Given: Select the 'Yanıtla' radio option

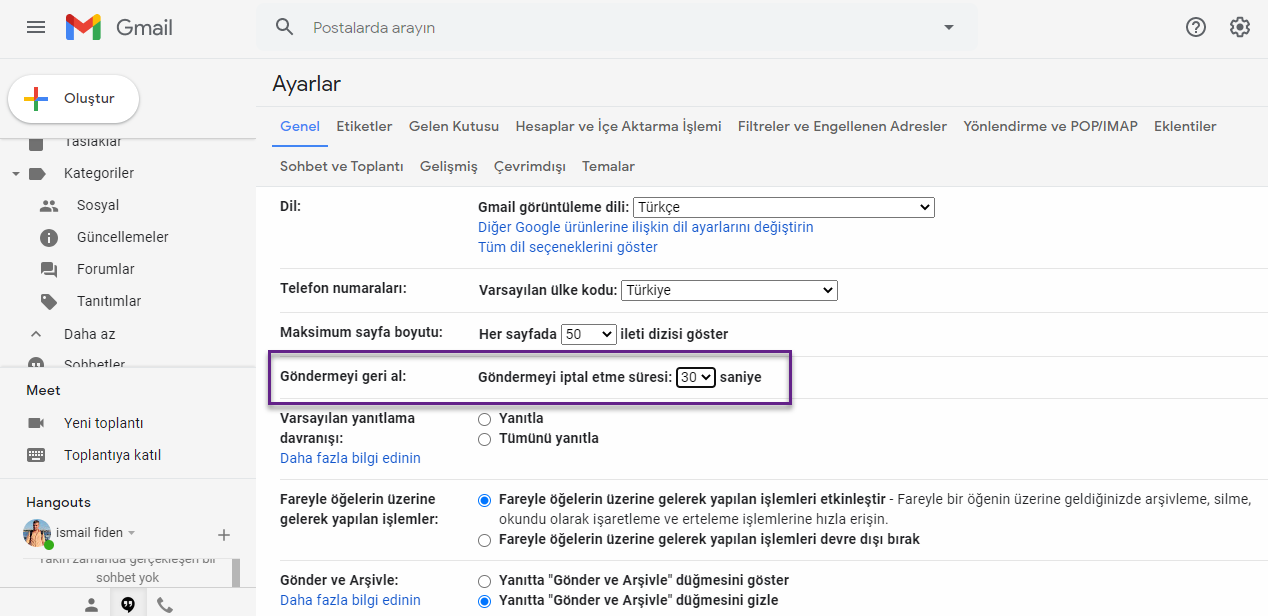Looking at the screenshot, I should tap(485, 419).
